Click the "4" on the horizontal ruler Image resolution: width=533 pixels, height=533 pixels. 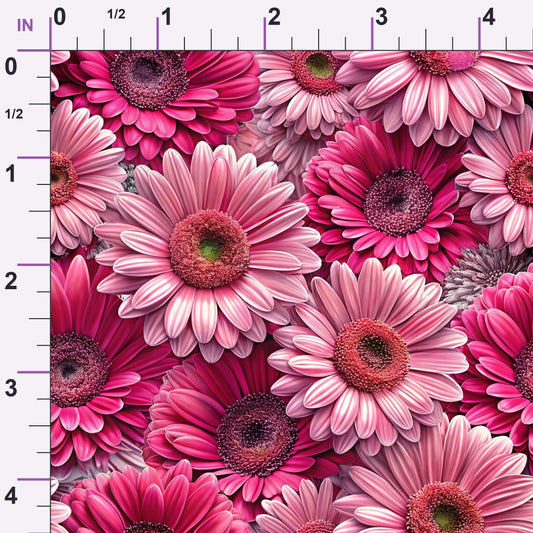489,17
